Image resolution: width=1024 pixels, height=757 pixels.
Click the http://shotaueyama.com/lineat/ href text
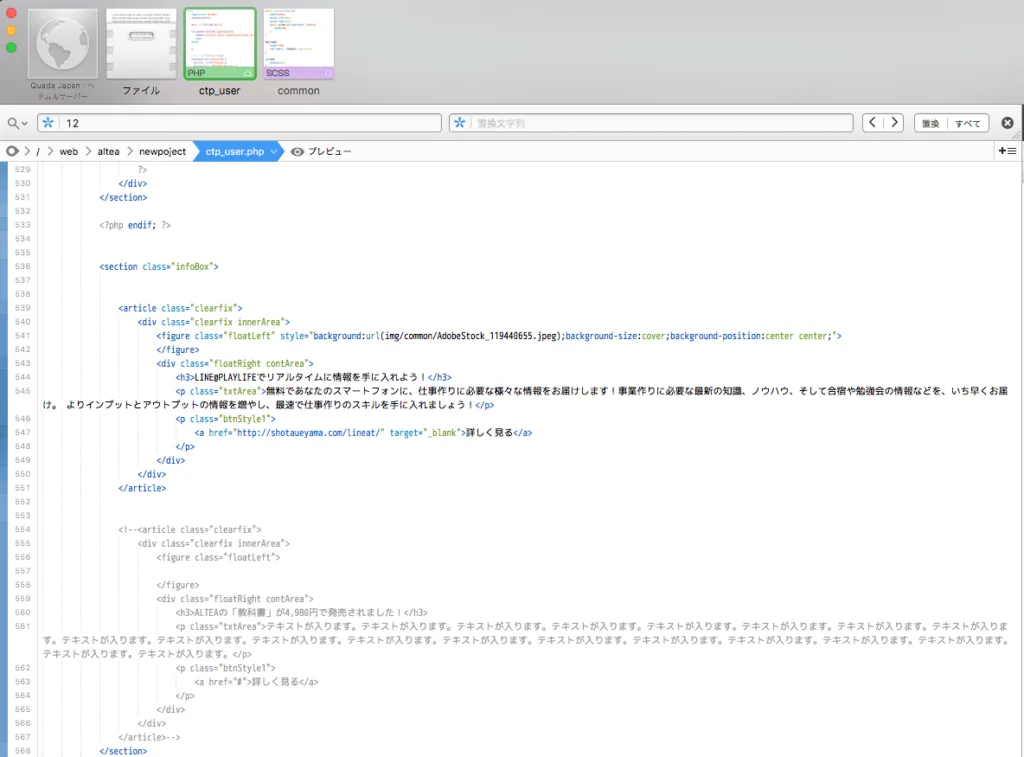(310, 432)
